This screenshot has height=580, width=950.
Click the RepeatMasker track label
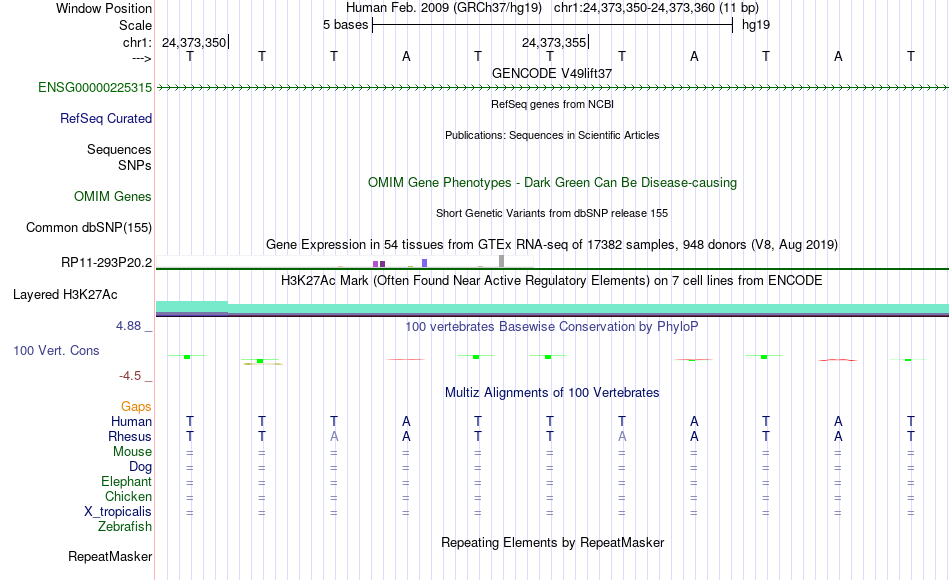(110, 556)
